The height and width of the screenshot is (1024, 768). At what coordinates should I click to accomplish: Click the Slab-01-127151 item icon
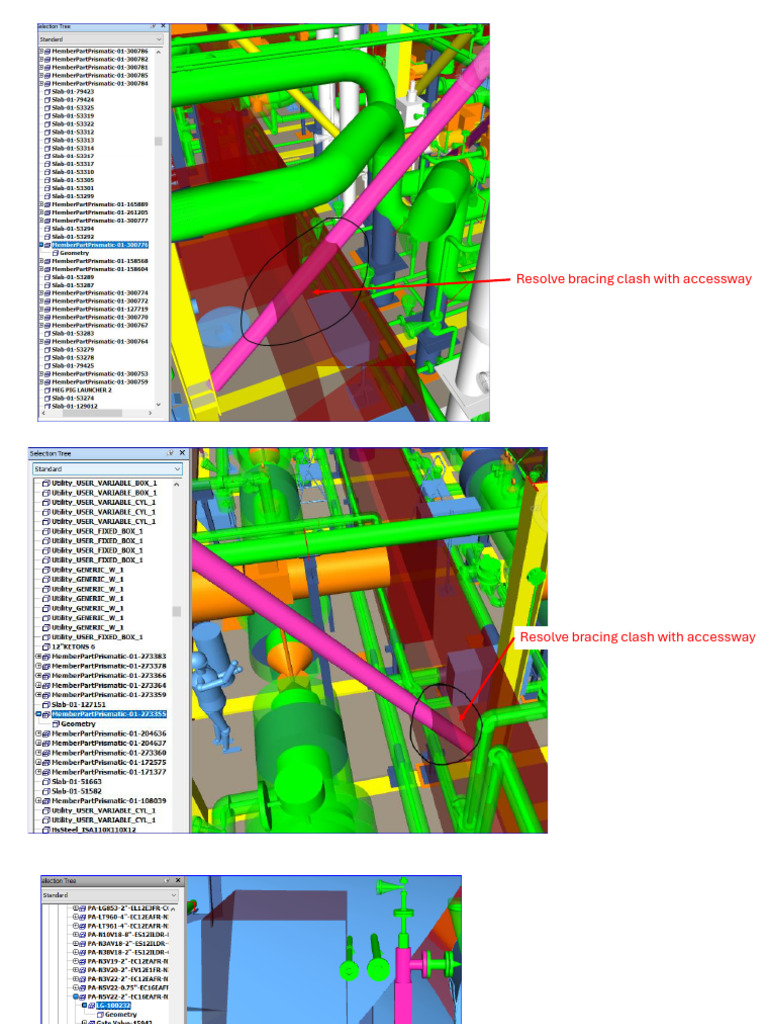click(x=46, y=705)
